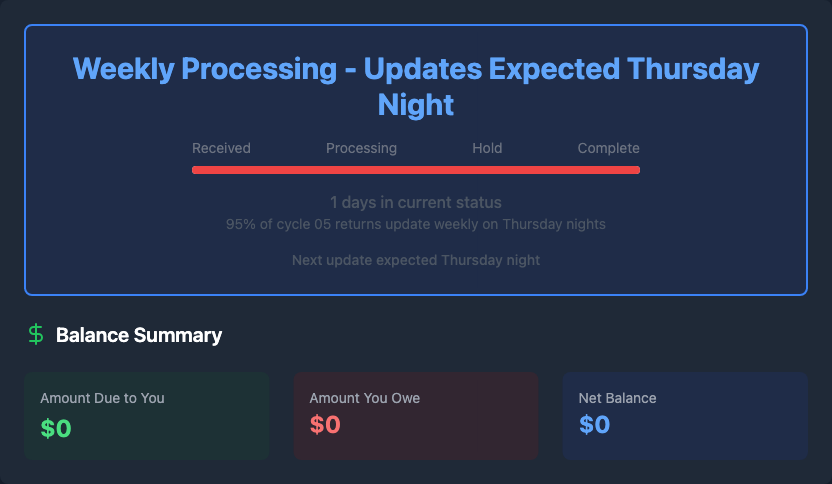This screenshot has width=832, height=484.
Task: Click the red $0 amount owed value
Action: click(325, 425)
